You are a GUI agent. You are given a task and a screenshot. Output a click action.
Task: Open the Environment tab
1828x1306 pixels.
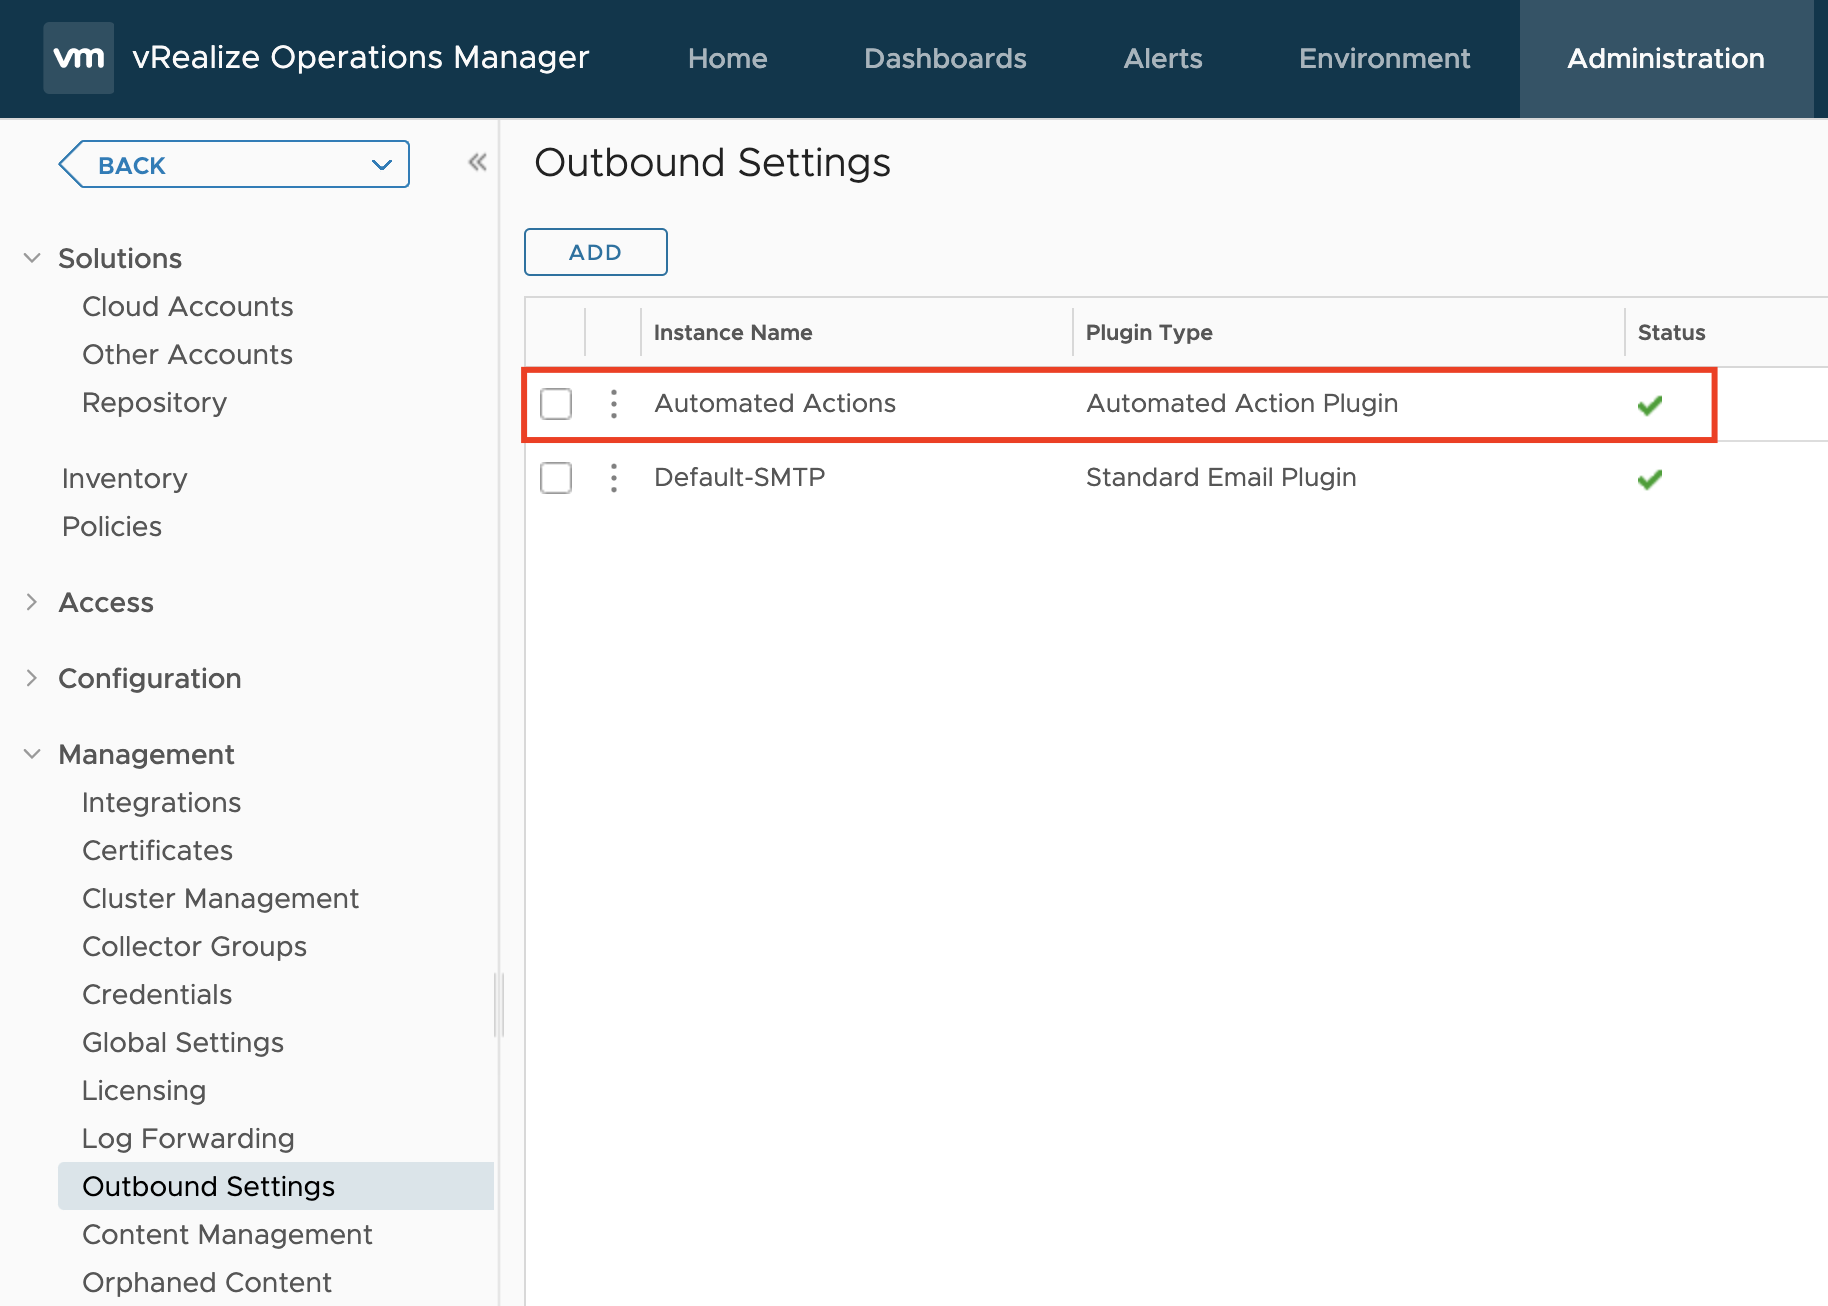[x=1384, y=58]
